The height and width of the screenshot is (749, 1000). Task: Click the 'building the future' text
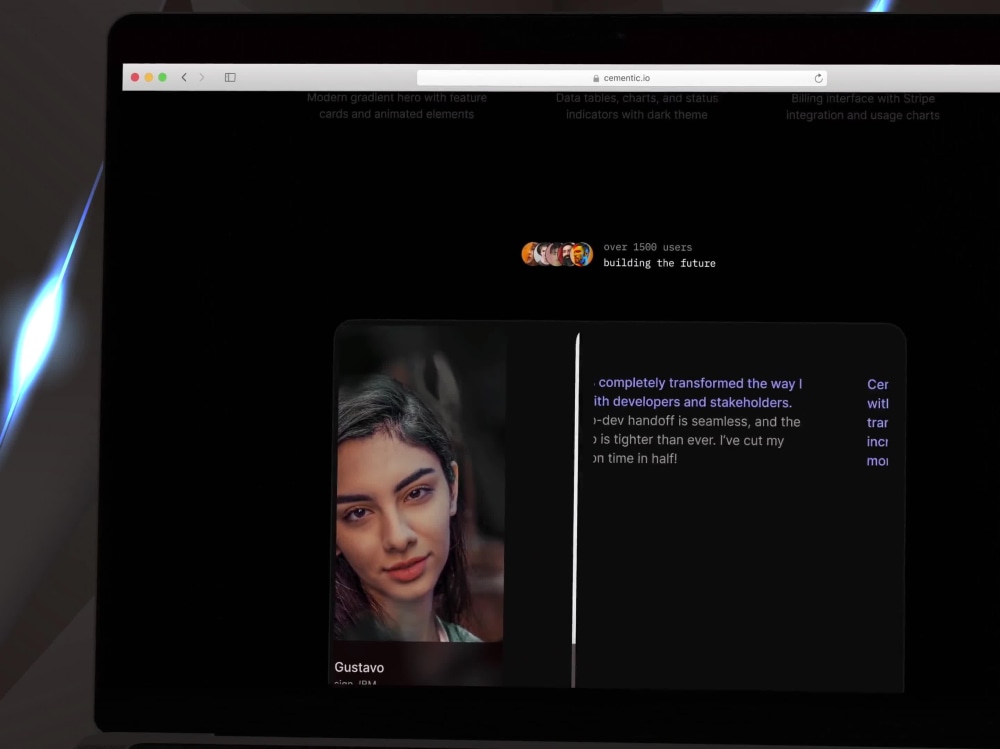coord(659,263)
